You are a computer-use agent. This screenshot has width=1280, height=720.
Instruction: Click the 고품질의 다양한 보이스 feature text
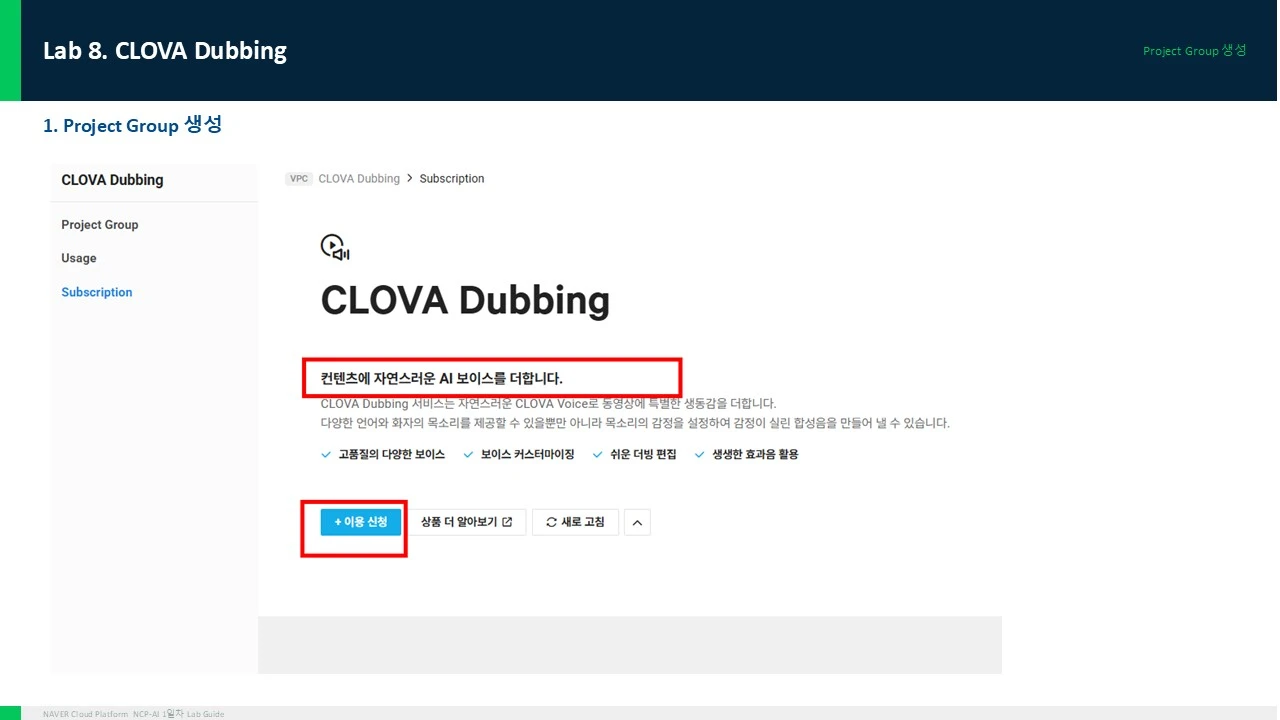[392, 454]
